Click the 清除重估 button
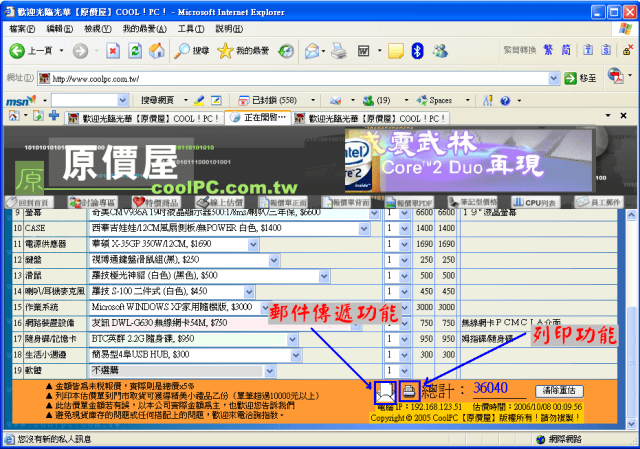Viewport: 640px width, 449px height. (559, 391)
